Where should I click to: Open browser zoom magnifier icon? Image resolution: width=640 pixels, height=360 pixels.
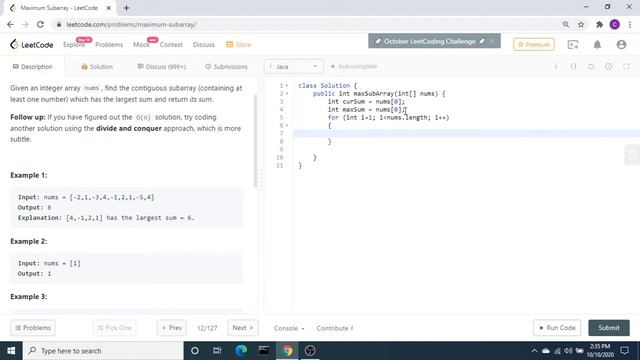point(566,24)
